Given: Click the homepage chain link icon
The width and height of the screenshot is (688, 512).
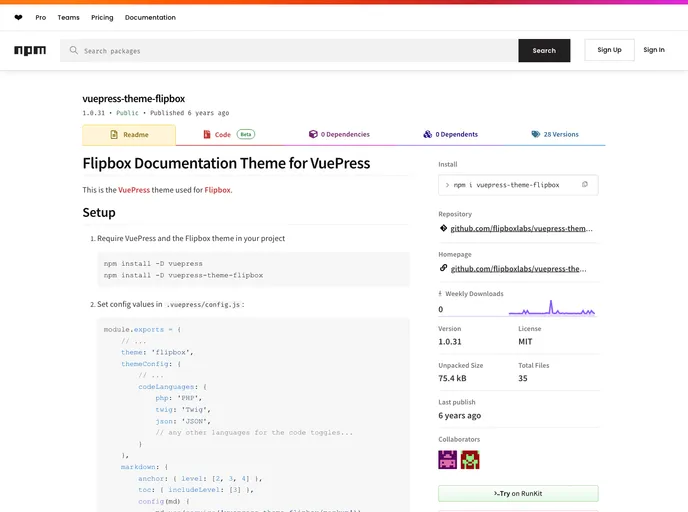Looking at the screenshot, I should click(443, 268).
